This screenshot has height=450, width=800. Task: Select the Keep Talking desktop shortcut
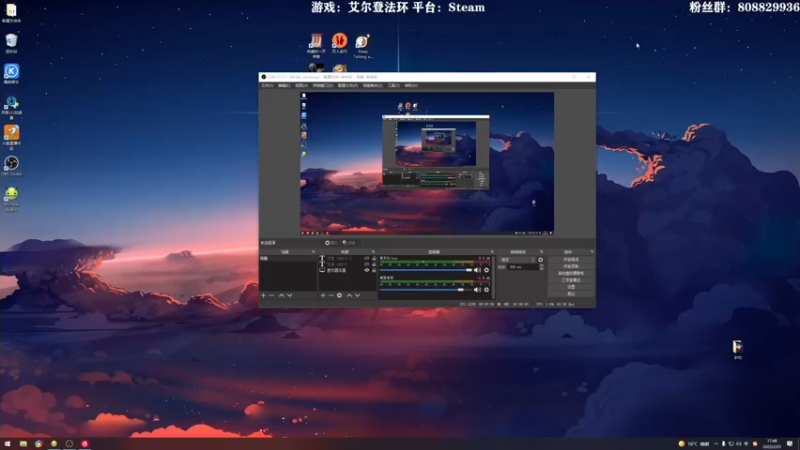pyautogui.click(x=362, y=46)
